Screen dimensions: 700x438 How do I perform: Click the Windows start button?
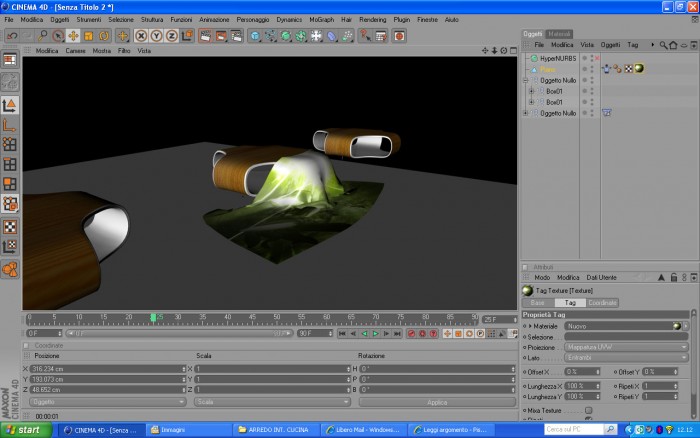[x=27, y=430]
